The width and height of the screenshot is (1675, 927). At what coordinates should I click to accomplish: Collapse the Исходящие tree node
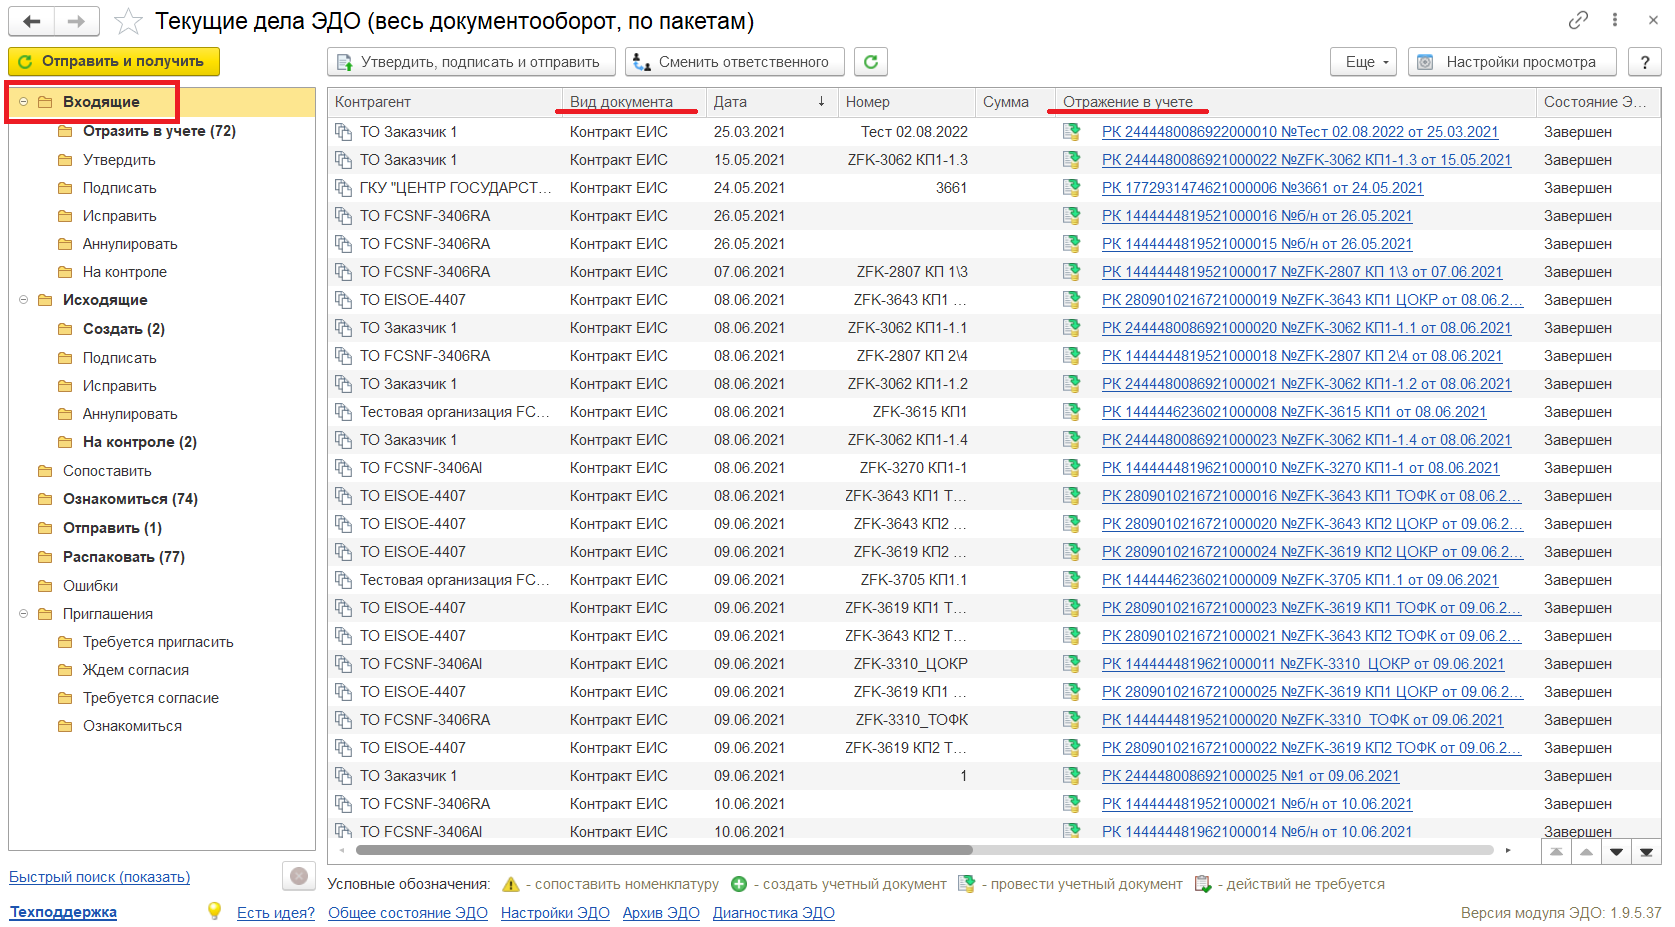tap(24, 300)
